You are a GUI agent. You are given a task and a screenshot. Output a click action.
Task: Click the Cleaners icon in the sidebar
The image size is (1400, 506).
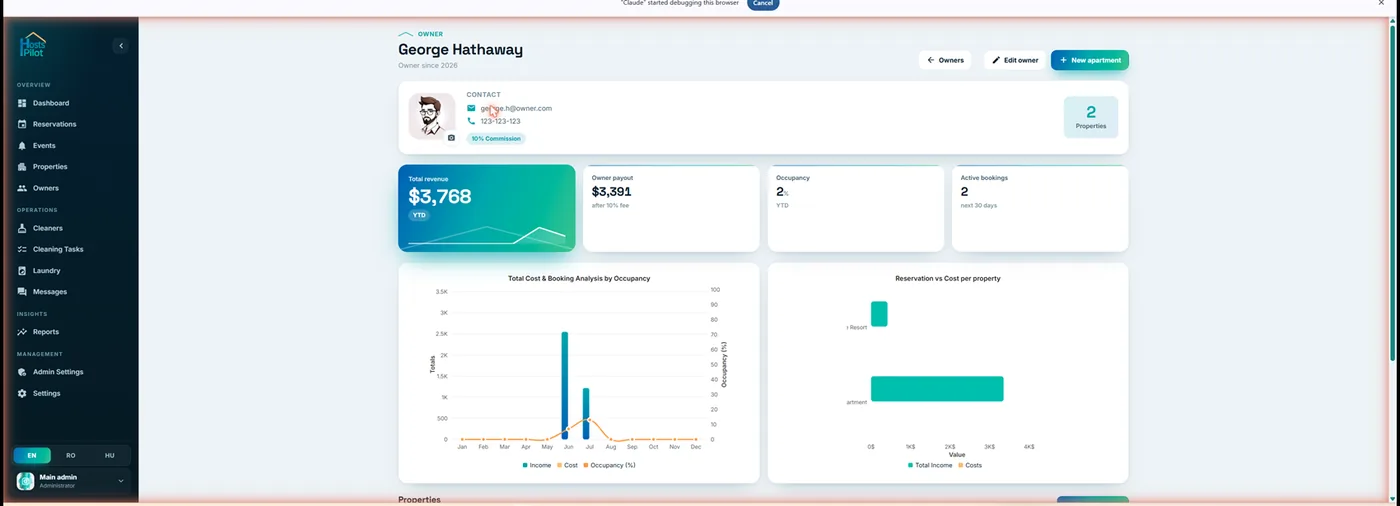click(x=22, y=228)
